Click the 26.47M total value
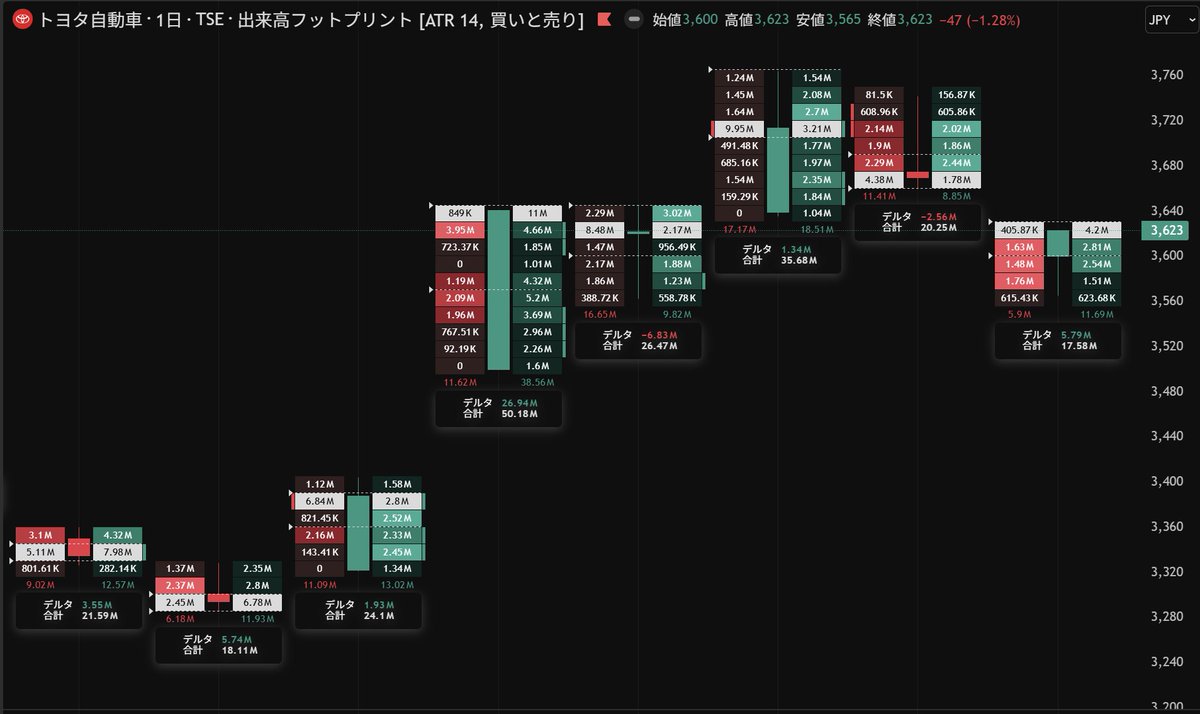Image resolution: width=1200 pixels, height=714 pixels. [658, 346]
